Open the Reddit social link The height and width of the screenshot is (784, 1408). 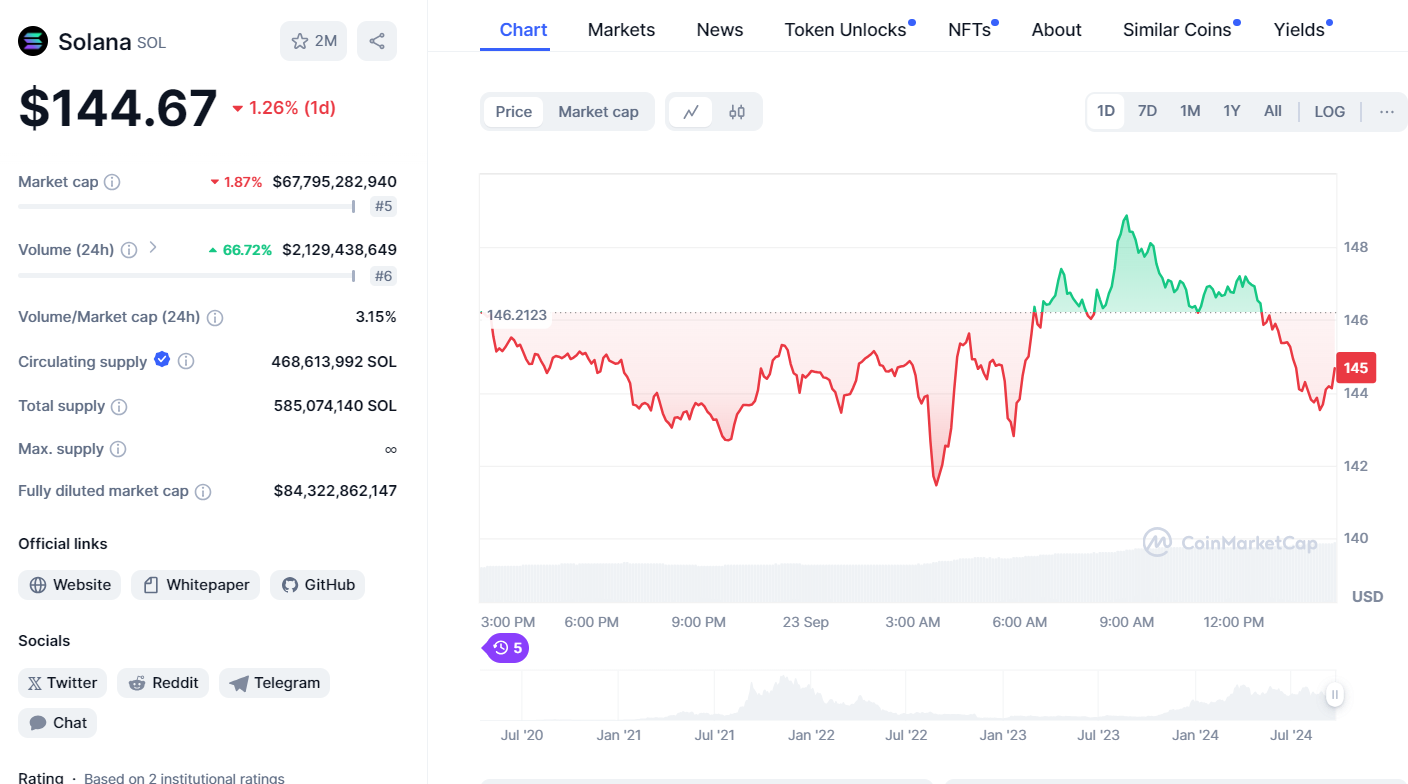coord(164,683)
